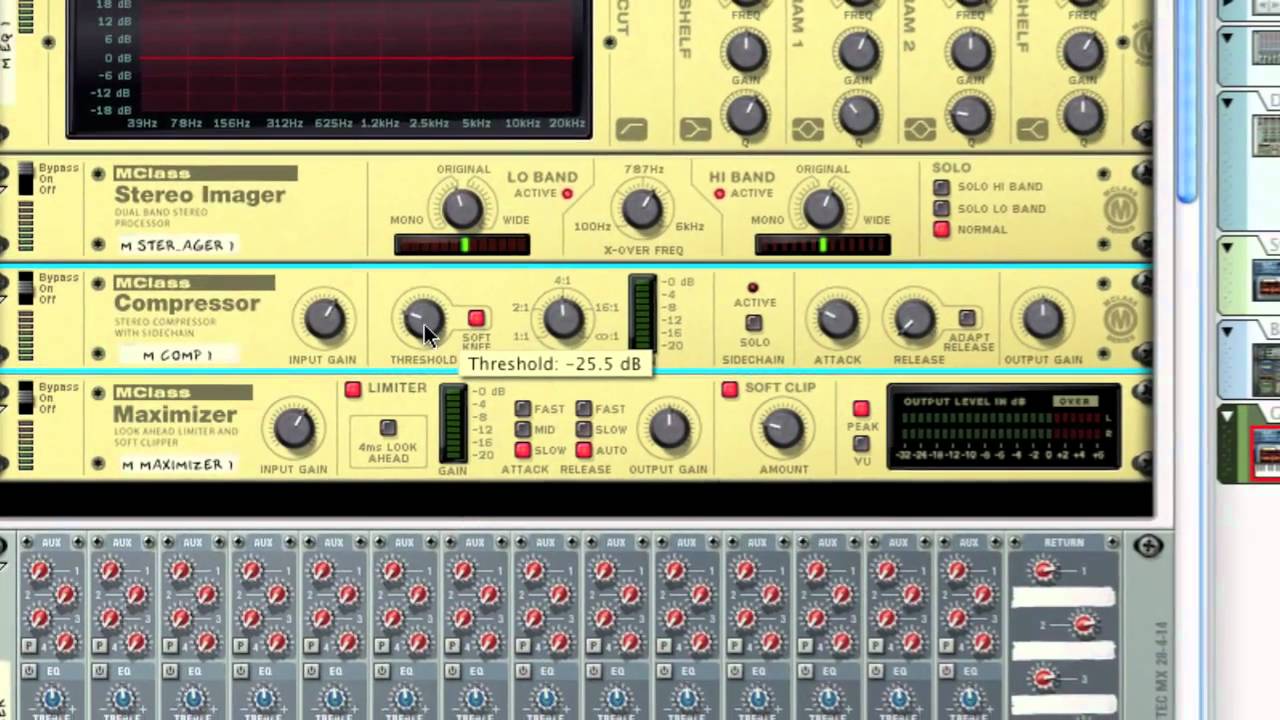Screen dimensions: 1280x720
Task: Flip the Compressor Bypass/On/Off switch
Action: [x=27, y=290]
